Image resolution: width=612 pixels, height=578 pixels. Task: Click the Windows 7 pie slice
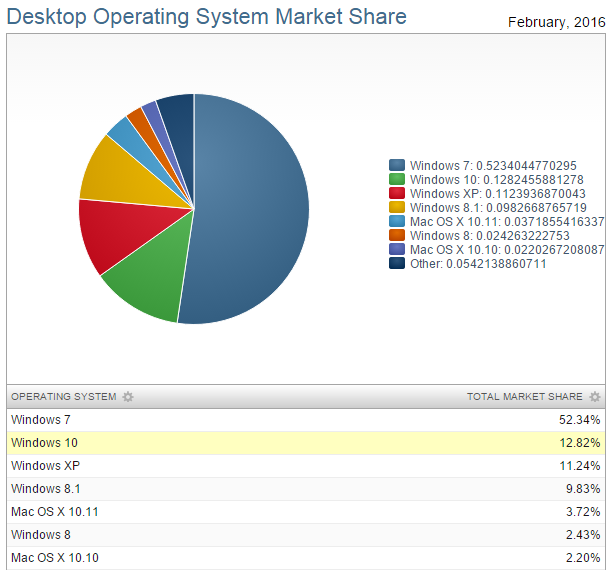250,211
